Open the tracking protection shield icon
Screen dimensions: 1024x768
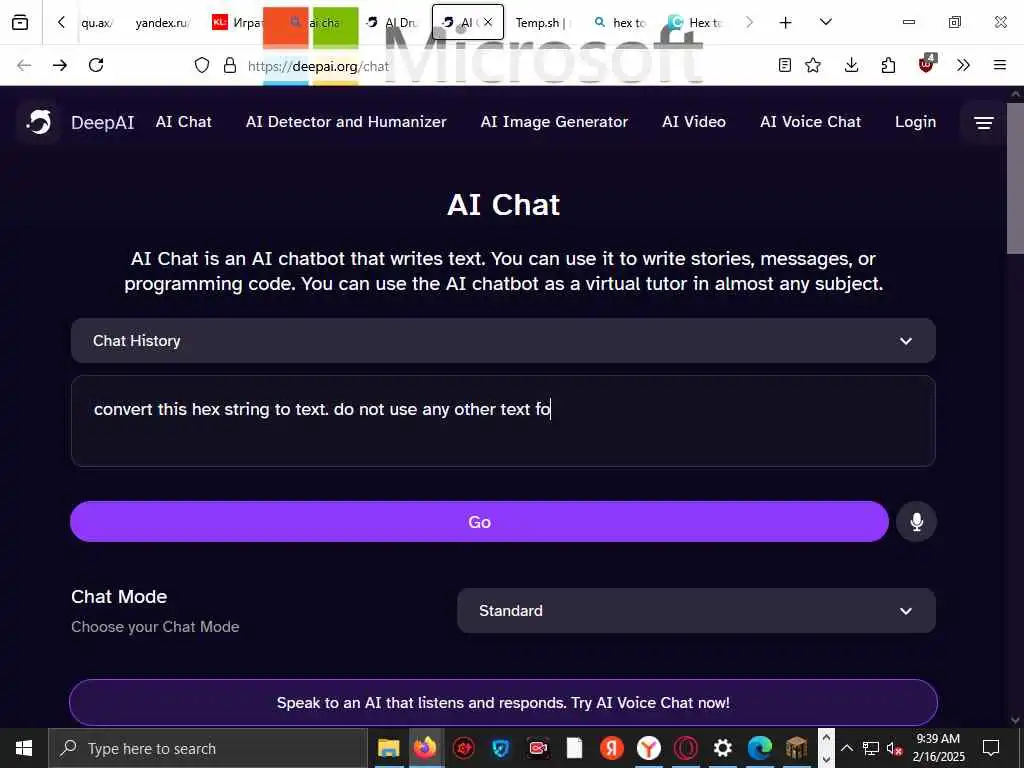click(x=202, y=65)
